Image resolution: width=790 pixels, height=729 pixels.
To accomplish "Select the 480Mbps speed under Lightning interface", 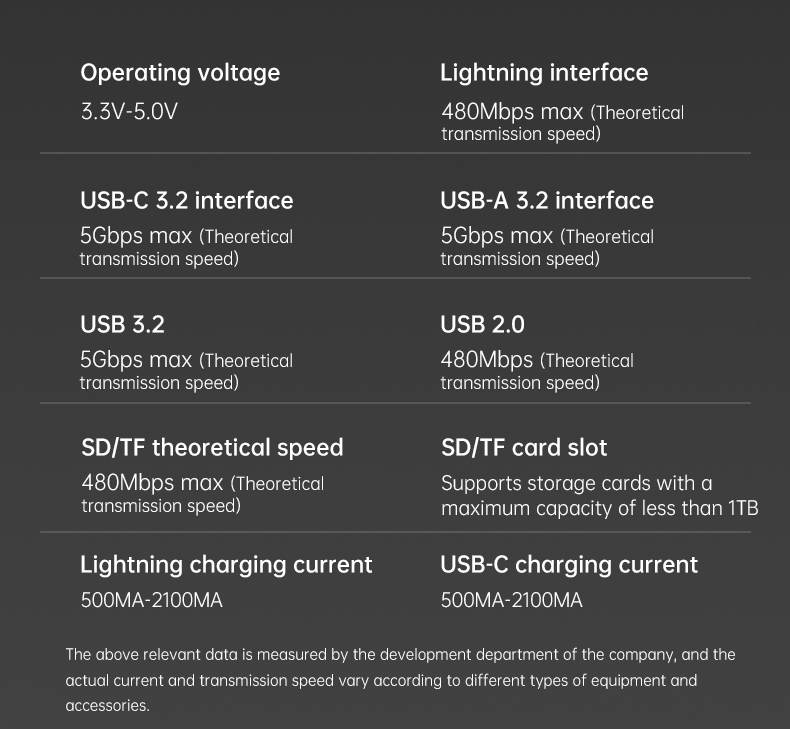I will point(513,112).
